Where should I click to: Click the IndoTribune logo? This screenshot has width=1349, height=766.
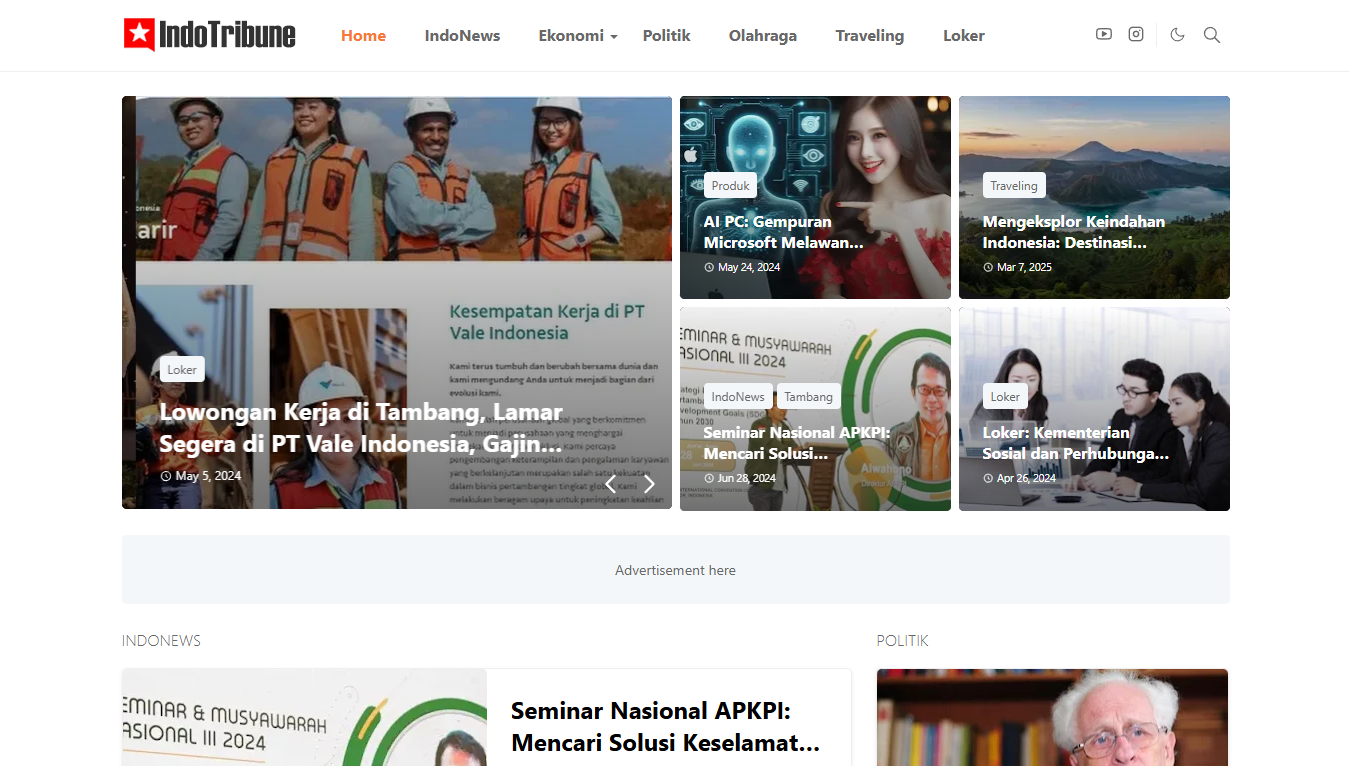click(x=210, y=35)
